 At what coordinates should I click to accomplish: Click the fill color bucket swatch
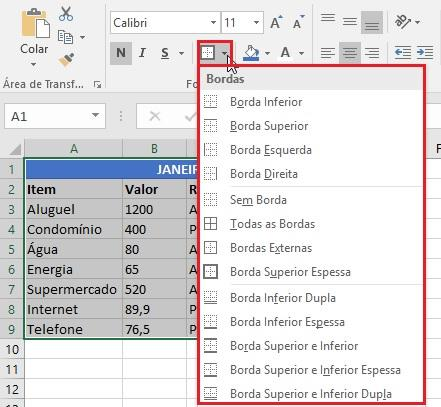click(251, 53)
